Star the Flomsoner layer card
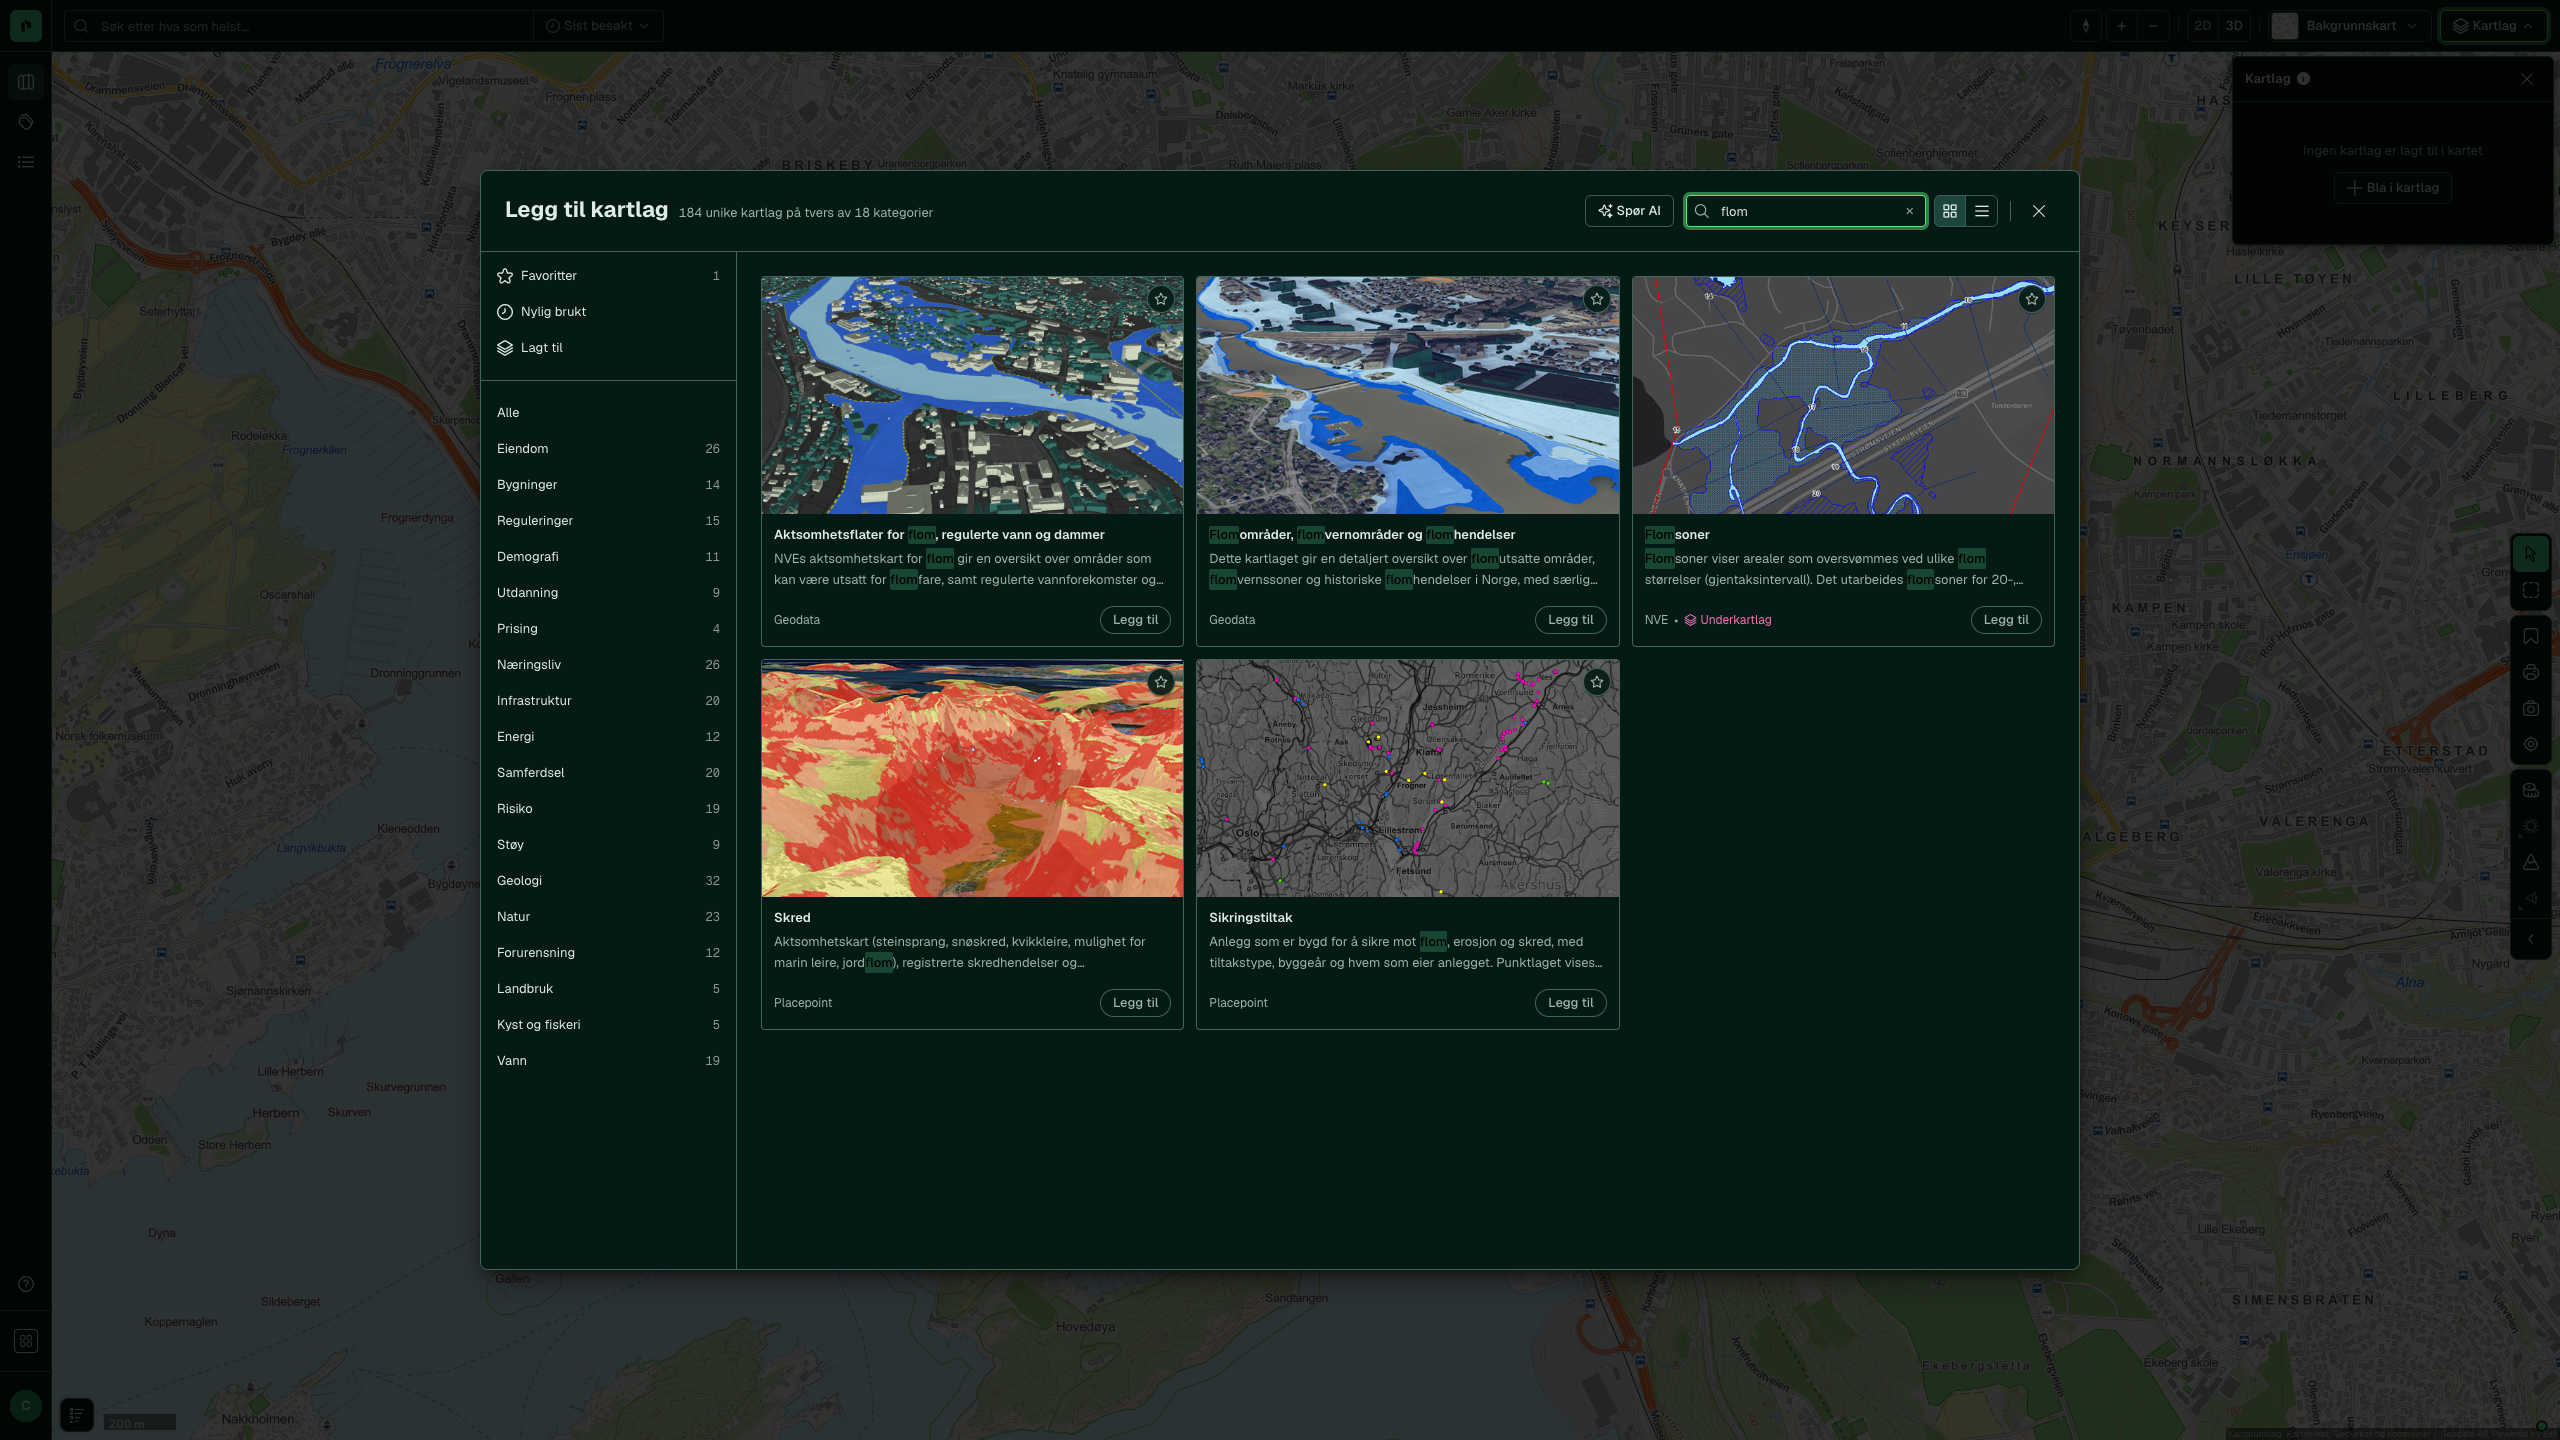2560x1440 pixels. click(x=2031, y=299)
